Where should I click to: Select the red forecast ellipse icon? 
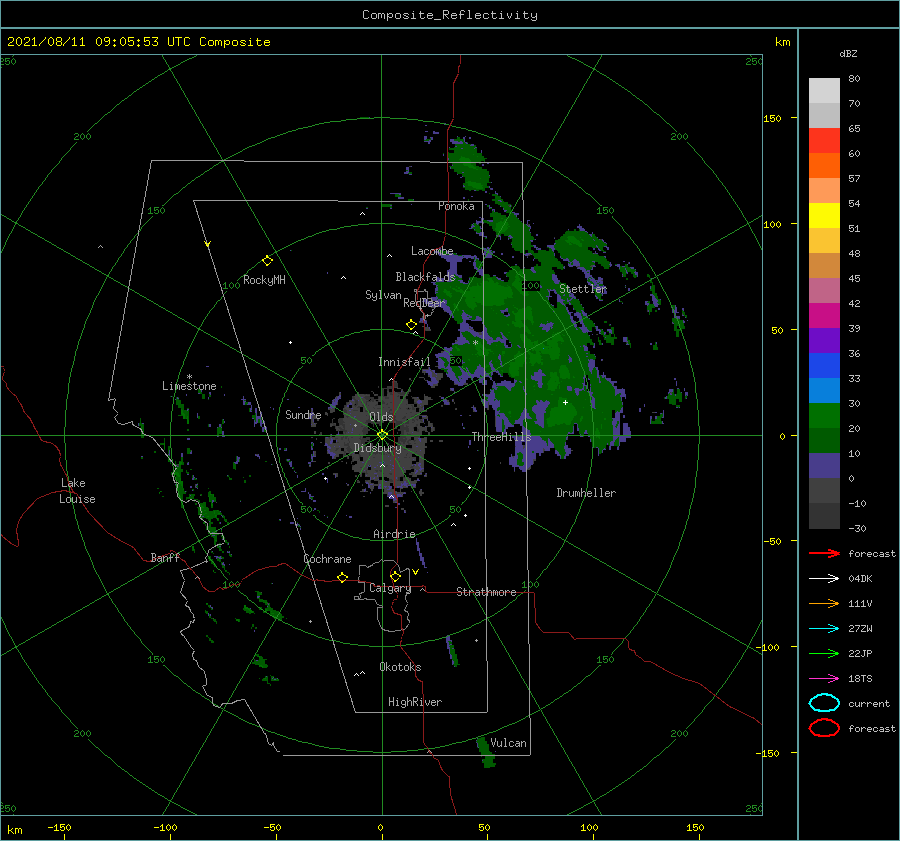824,728
